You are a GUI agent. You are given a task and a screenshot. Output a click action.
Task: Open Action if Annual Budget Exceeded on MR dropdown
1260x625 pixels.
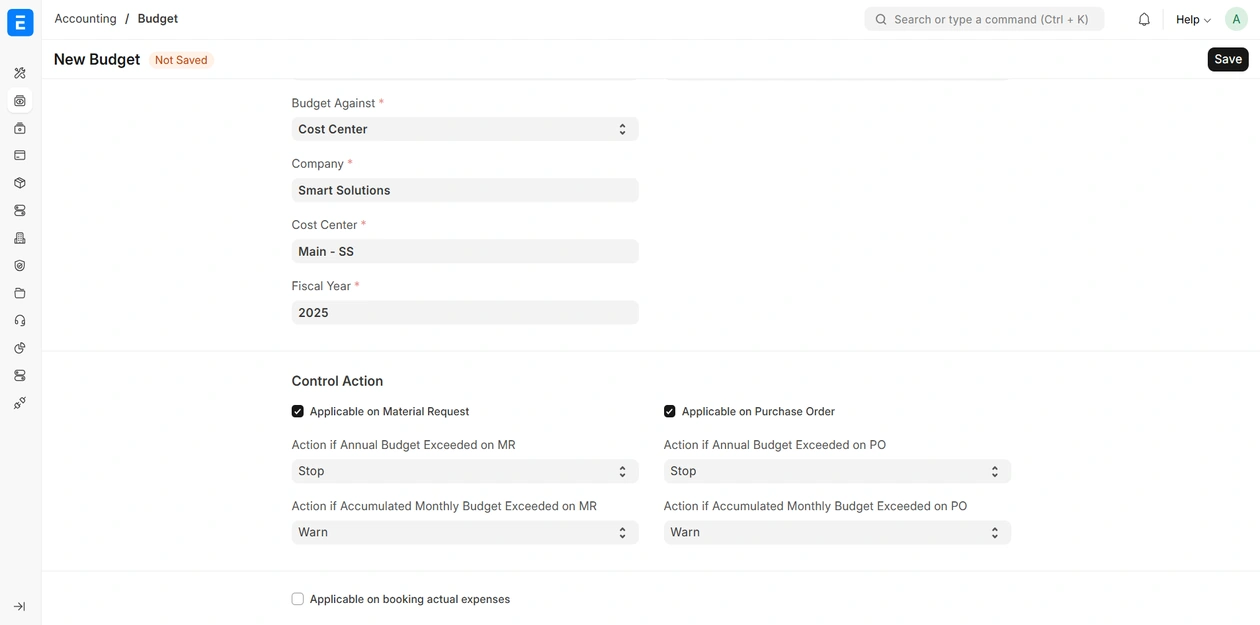464,471
